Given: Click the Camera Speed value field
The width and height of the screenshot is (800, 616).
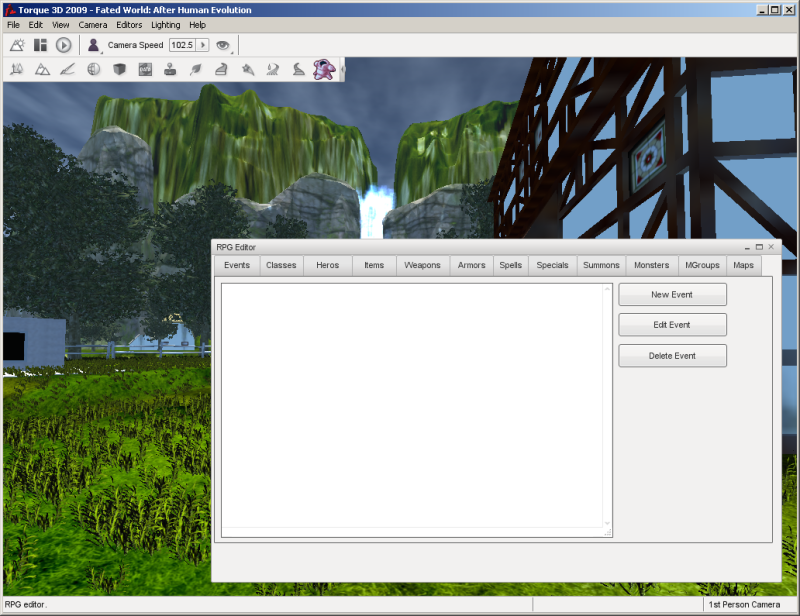Looking at the screenshot, I should point(182,45).
